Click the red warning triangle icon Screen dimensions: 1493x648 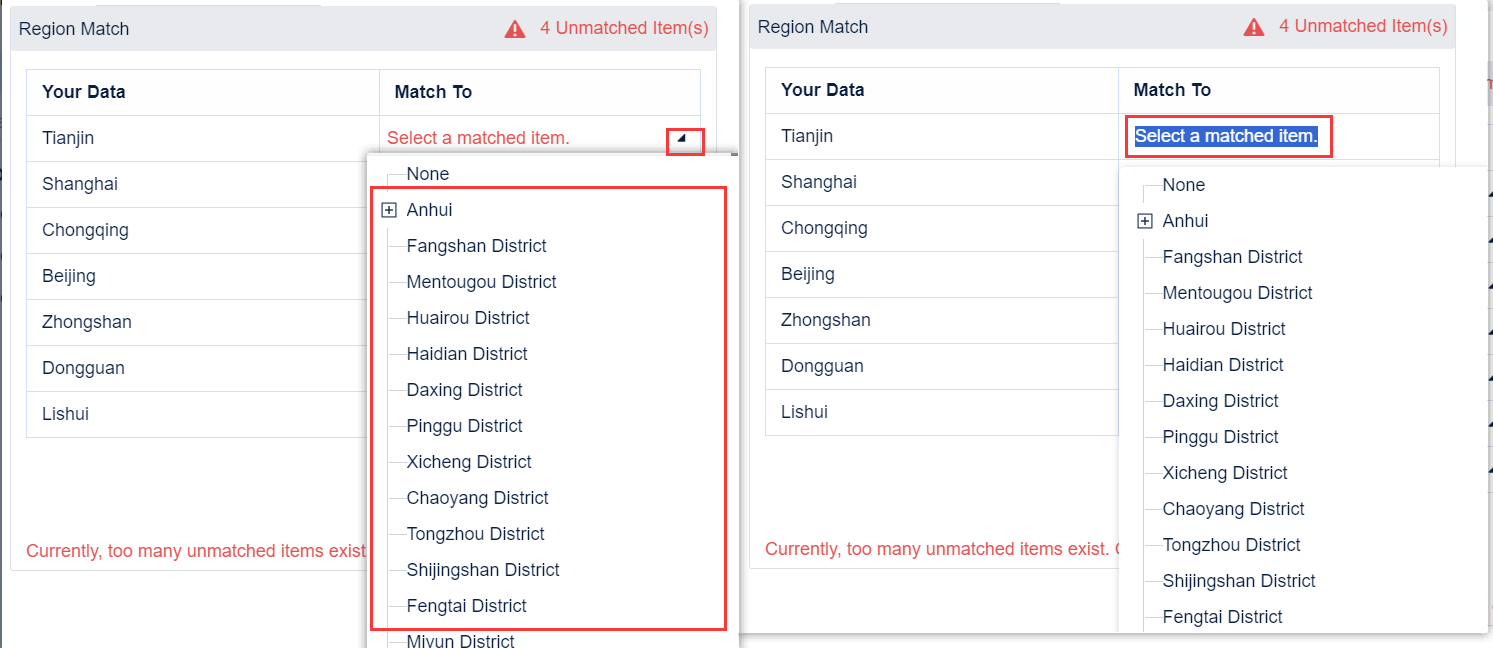click(514, 28)
